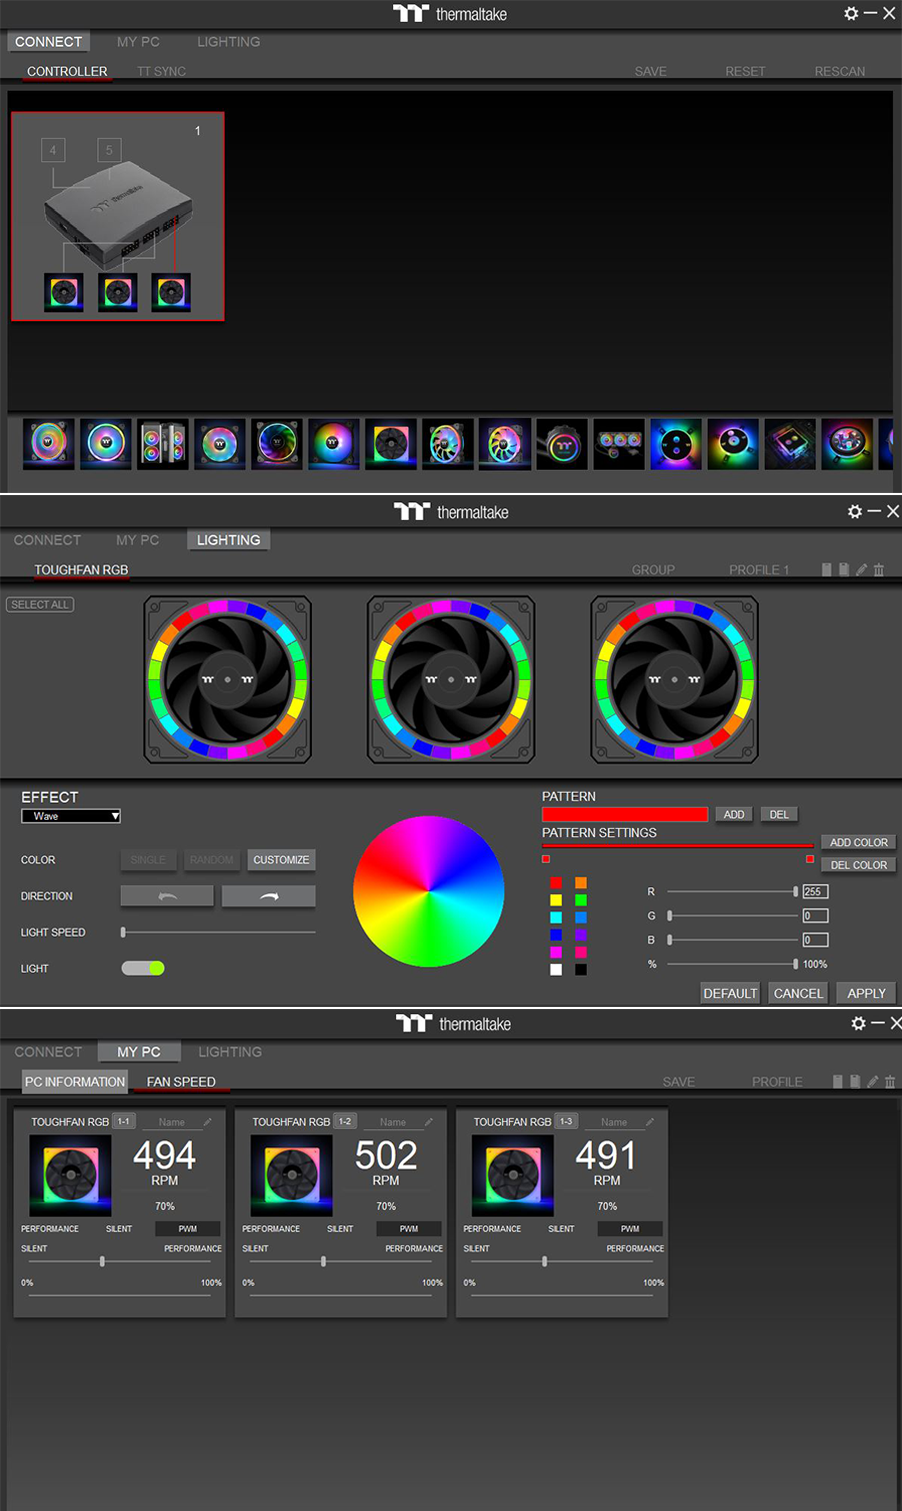Set fan 1-3 to SILENT mode

pos(561,1229)
